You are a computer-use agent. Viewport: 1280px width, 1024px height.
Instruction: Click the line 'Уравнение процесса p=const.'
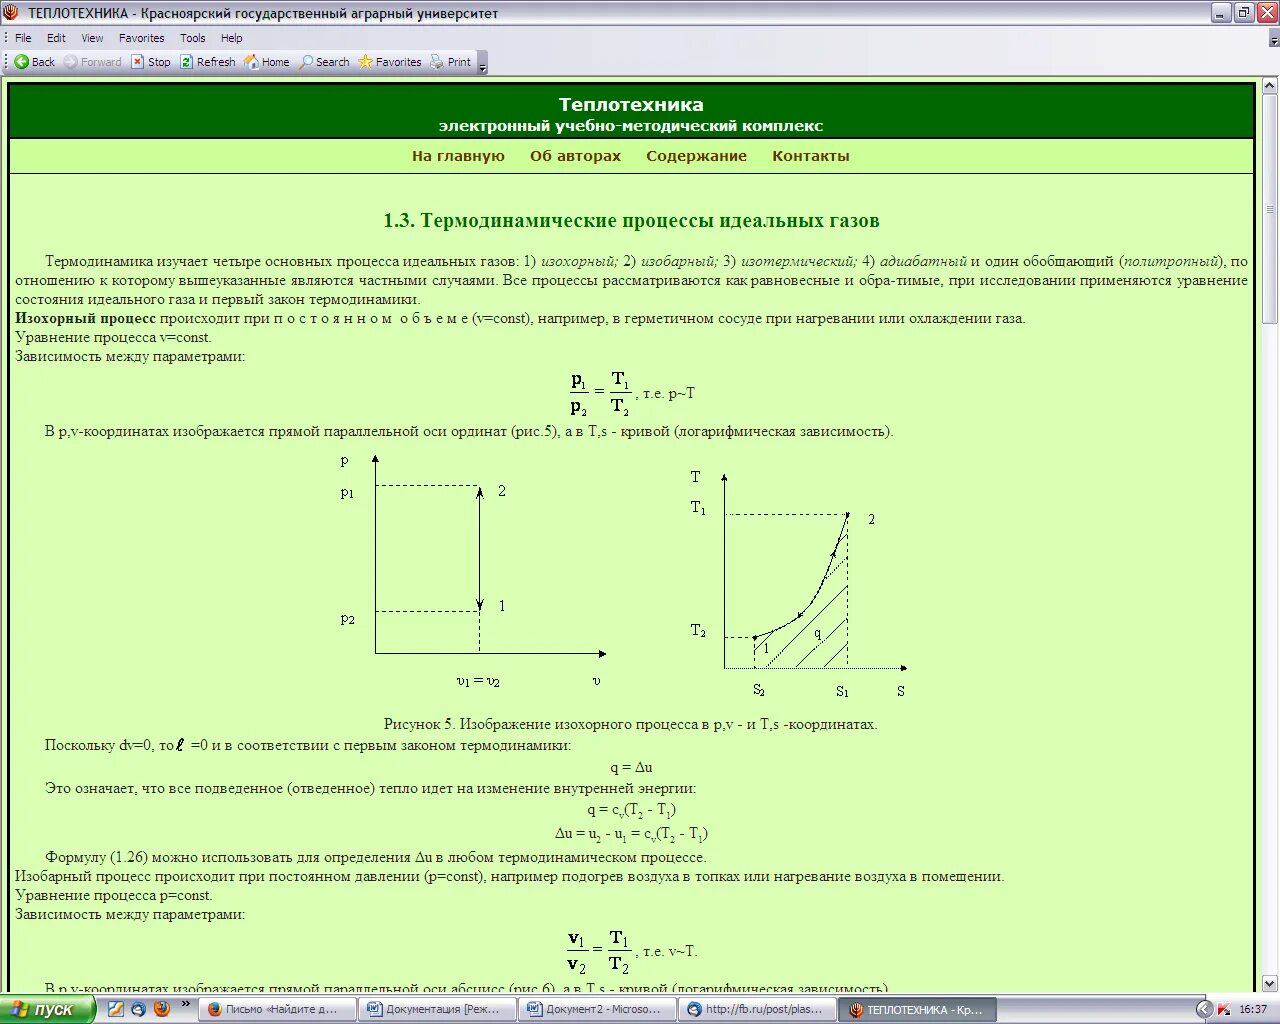(114, 895)
